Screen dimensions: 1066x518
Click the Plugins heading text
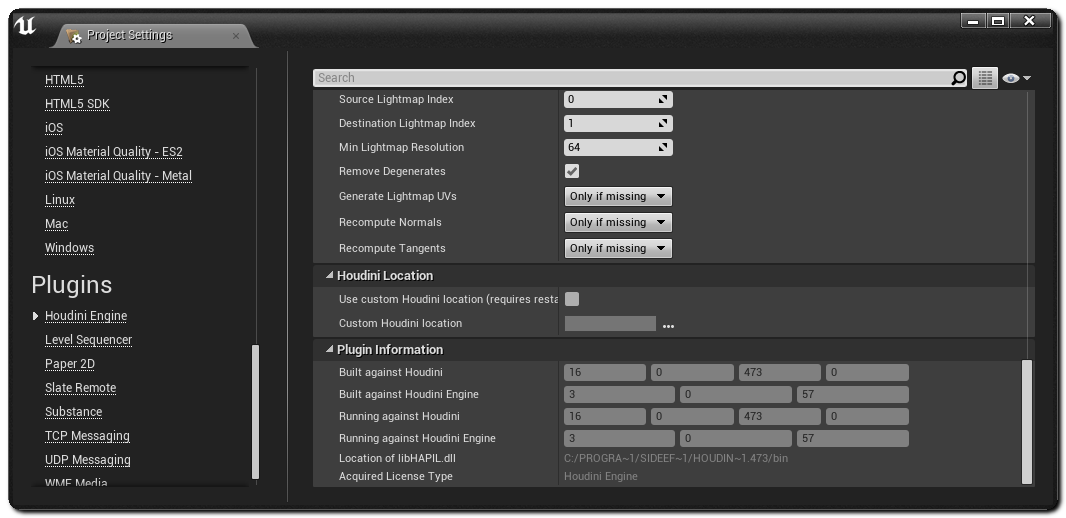(71, 285)
